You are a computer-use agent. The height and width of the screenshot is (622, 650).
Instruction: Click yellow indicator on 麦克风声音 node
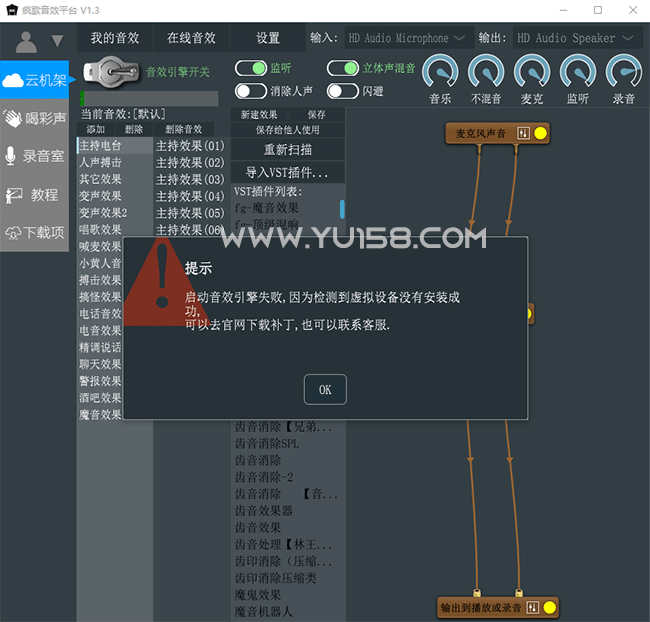(x=540, y=133)
